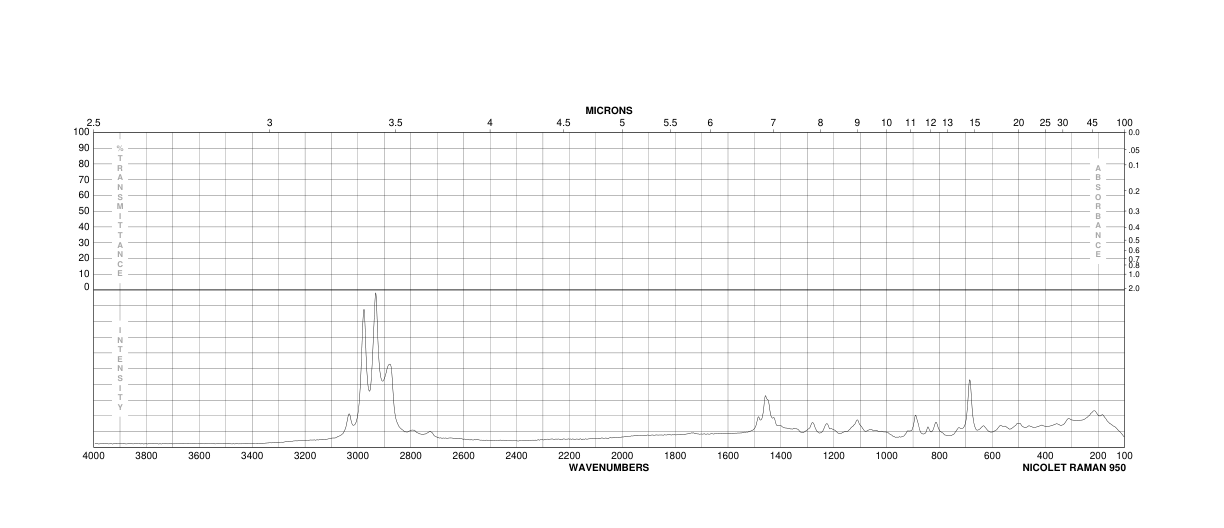The image size is (1224, 528).
Task: Select the 50 percent transmittance tick label
Action: [x=84, y=211]
